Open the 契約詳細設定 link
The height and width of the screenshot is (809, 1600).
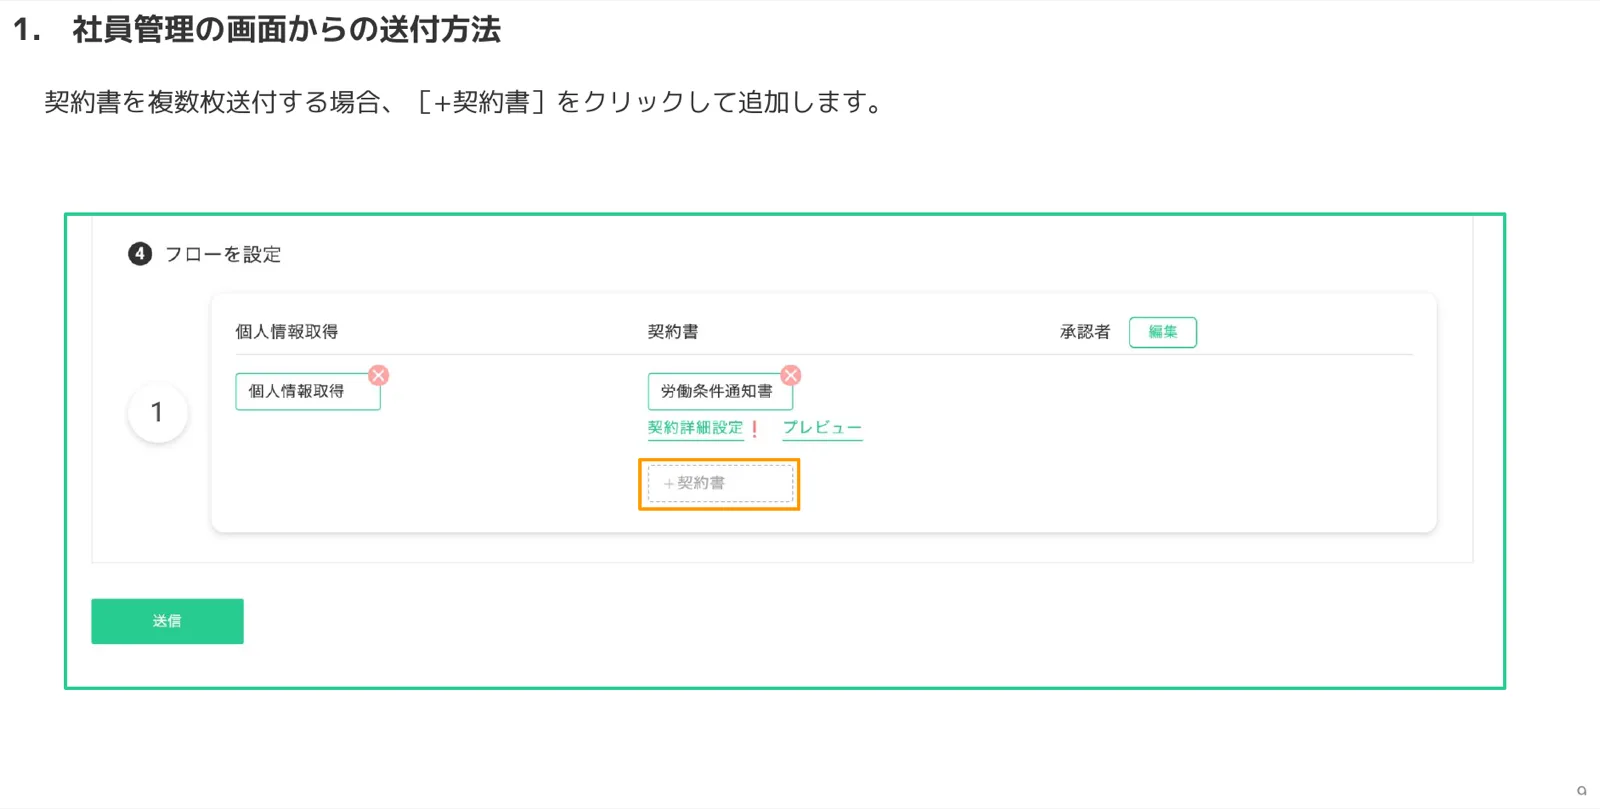tap(695, 428)
